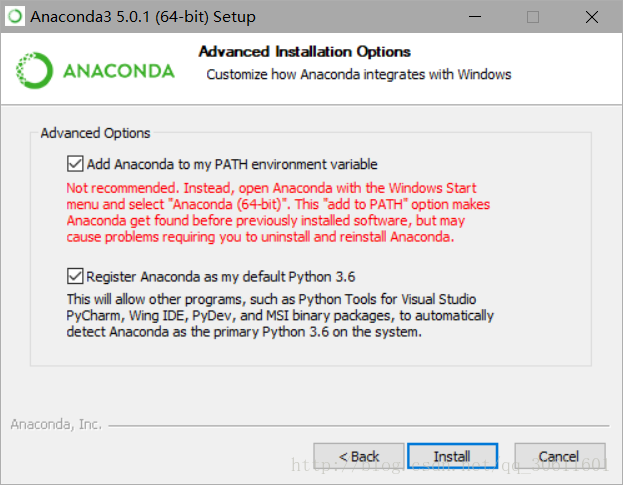The width and height of the screenshot is (623, 485).
Task: Click the Anaconda setup title bar icon
Action: click(x=14, y=17)
